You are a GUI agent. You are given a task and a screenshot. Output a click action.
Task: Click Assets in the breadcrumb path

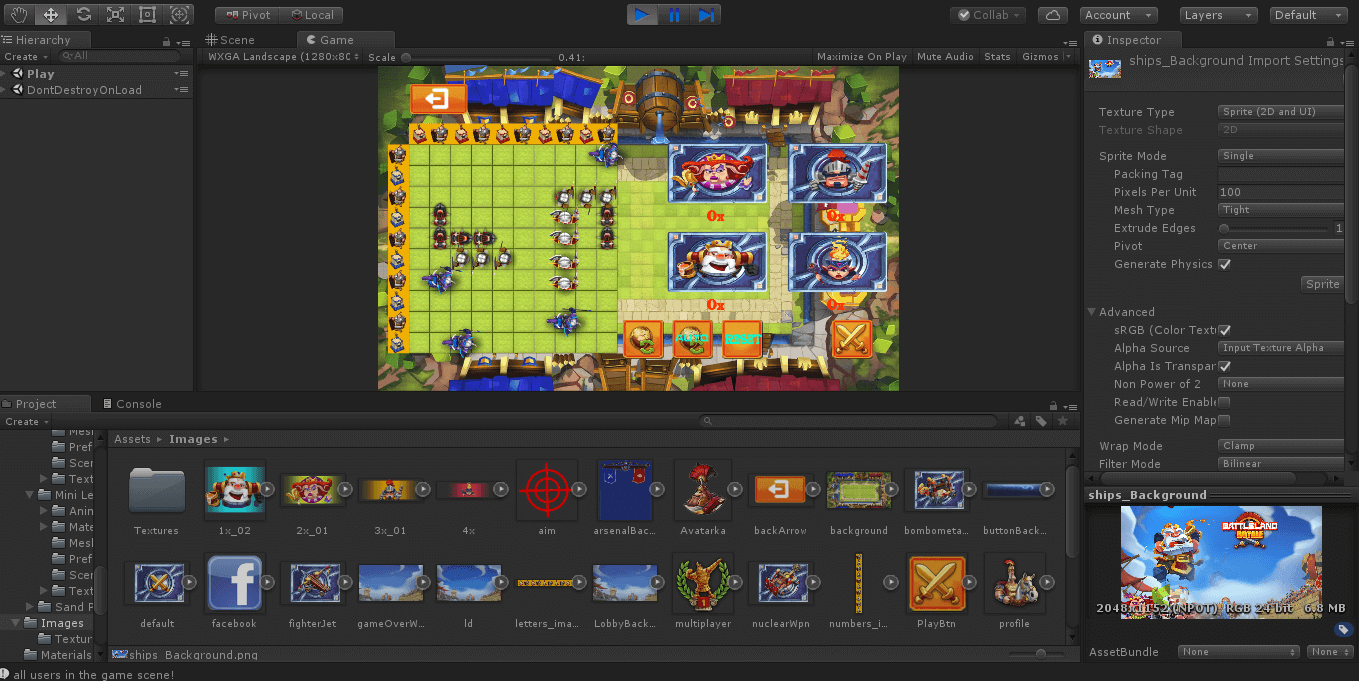point(132,439)
